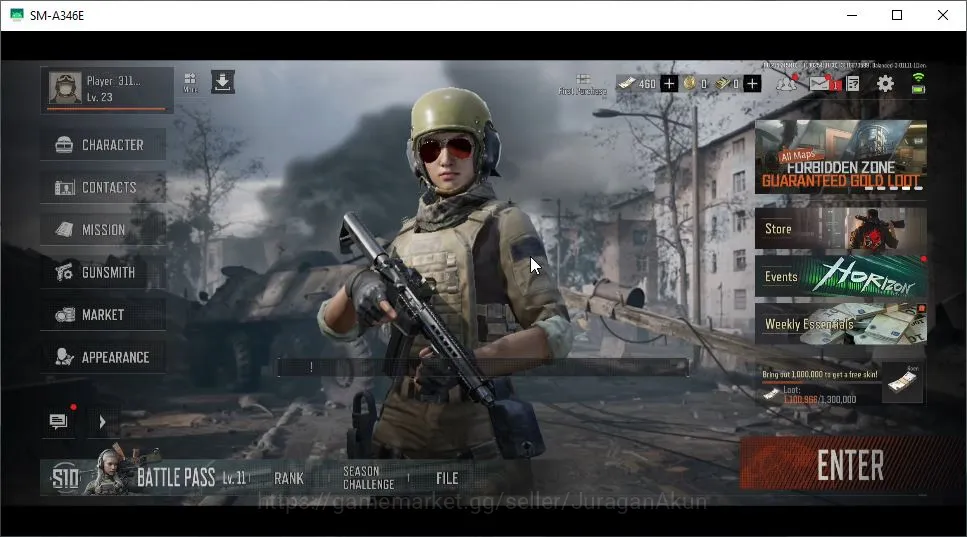Expand the arrow next to chat icon
967x537 pixels.
[102, 422]
